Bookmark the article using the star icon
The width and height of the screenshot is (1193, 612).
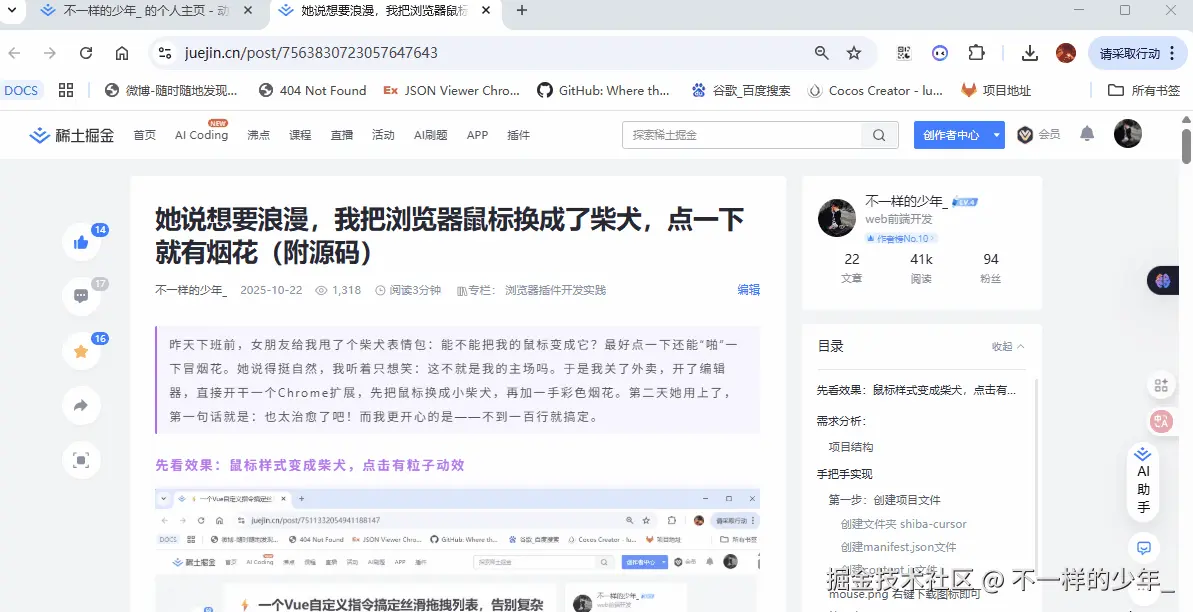(81, 350)
